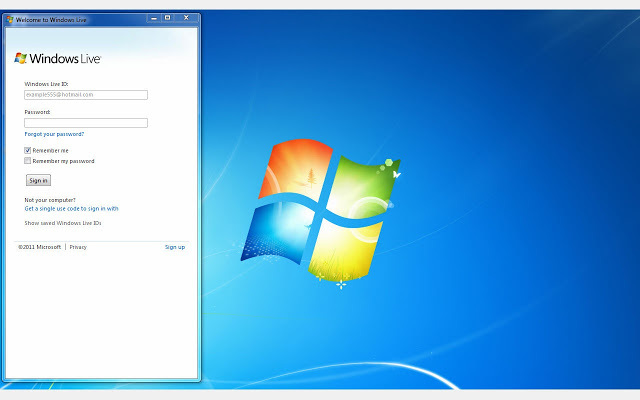Click the ©2011 Microsoft text
This screenshot has height=400, width=640.
point(39,247)
